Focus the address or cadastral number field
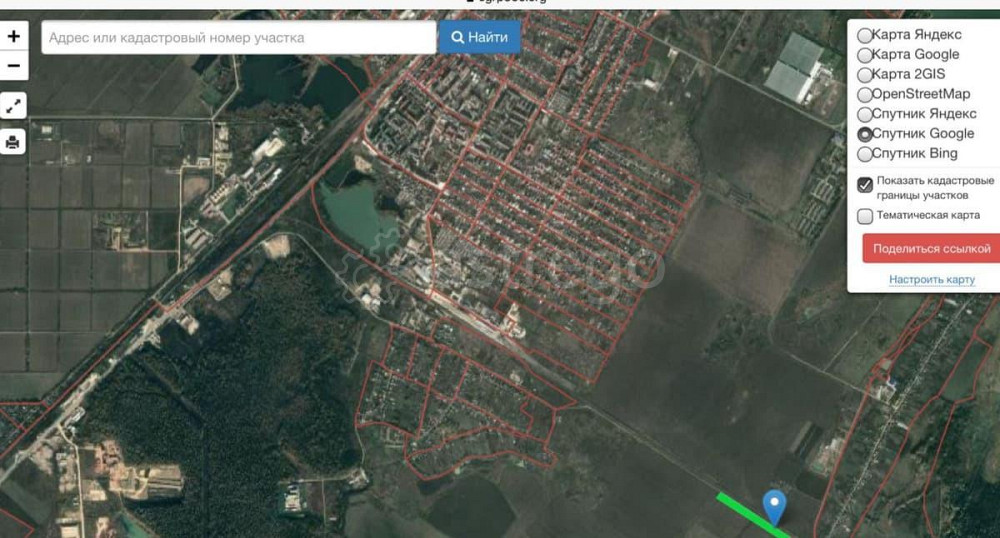The width and height of the screenshot is (1000, 538). [238, 38]
